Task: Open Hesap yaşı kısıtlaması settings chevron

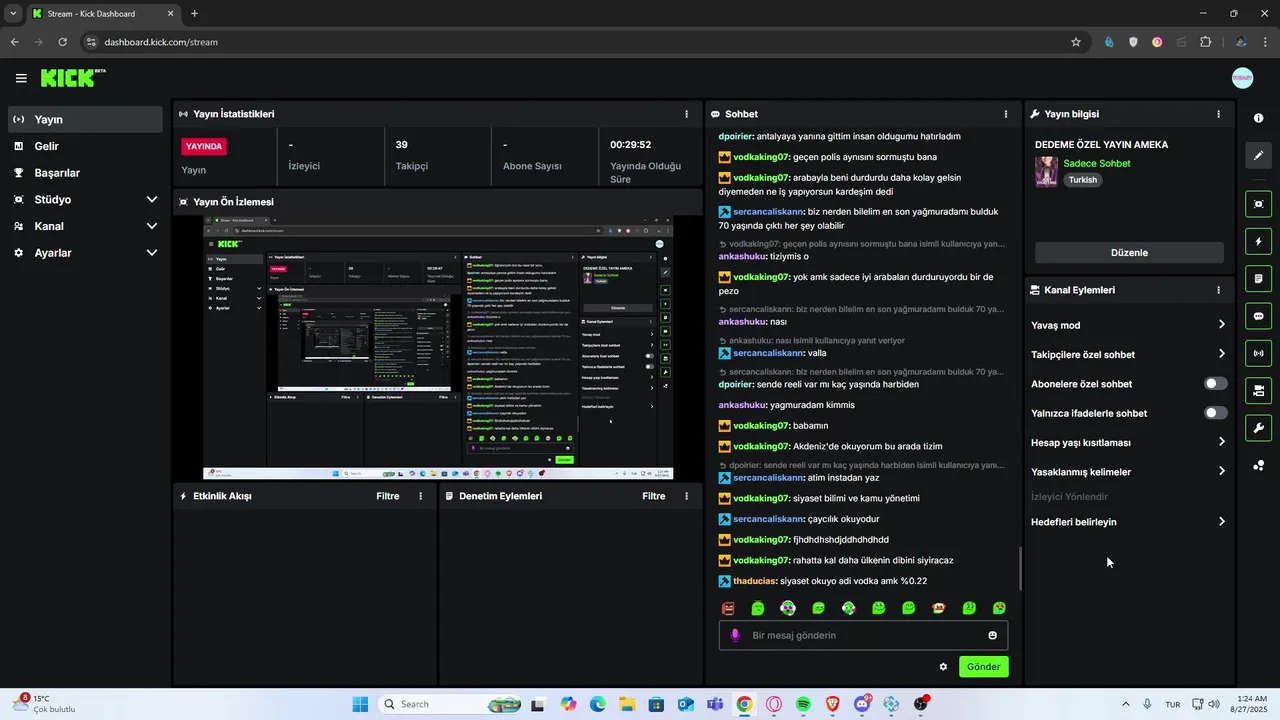Action: (x=1221, y=442)
